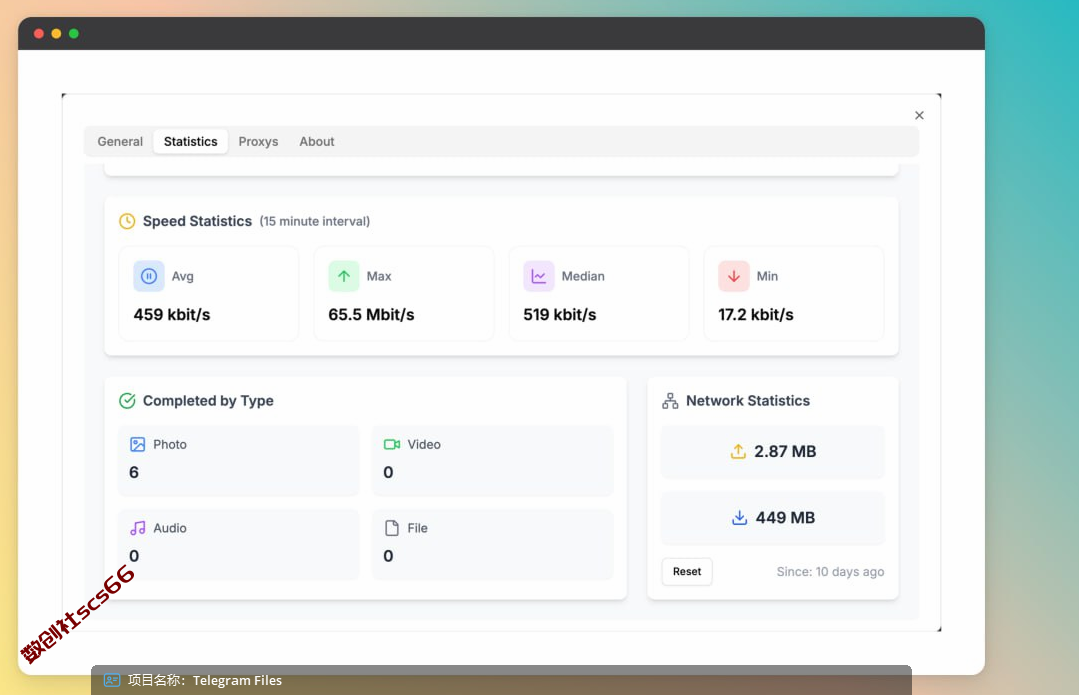Click the Photo image icon

[x=138, y=445]
